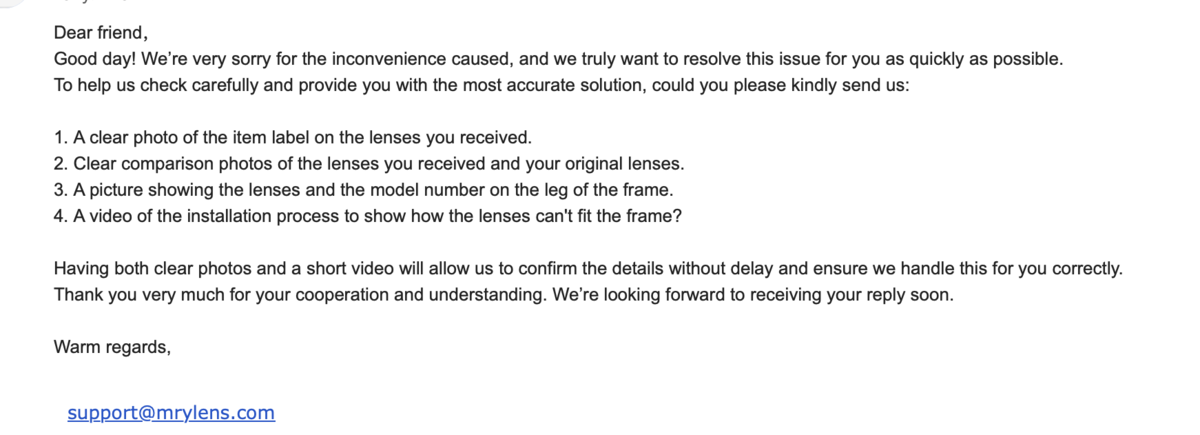
Task: Click list item 2 about comparison photos
Action: [x=368, y=163]
